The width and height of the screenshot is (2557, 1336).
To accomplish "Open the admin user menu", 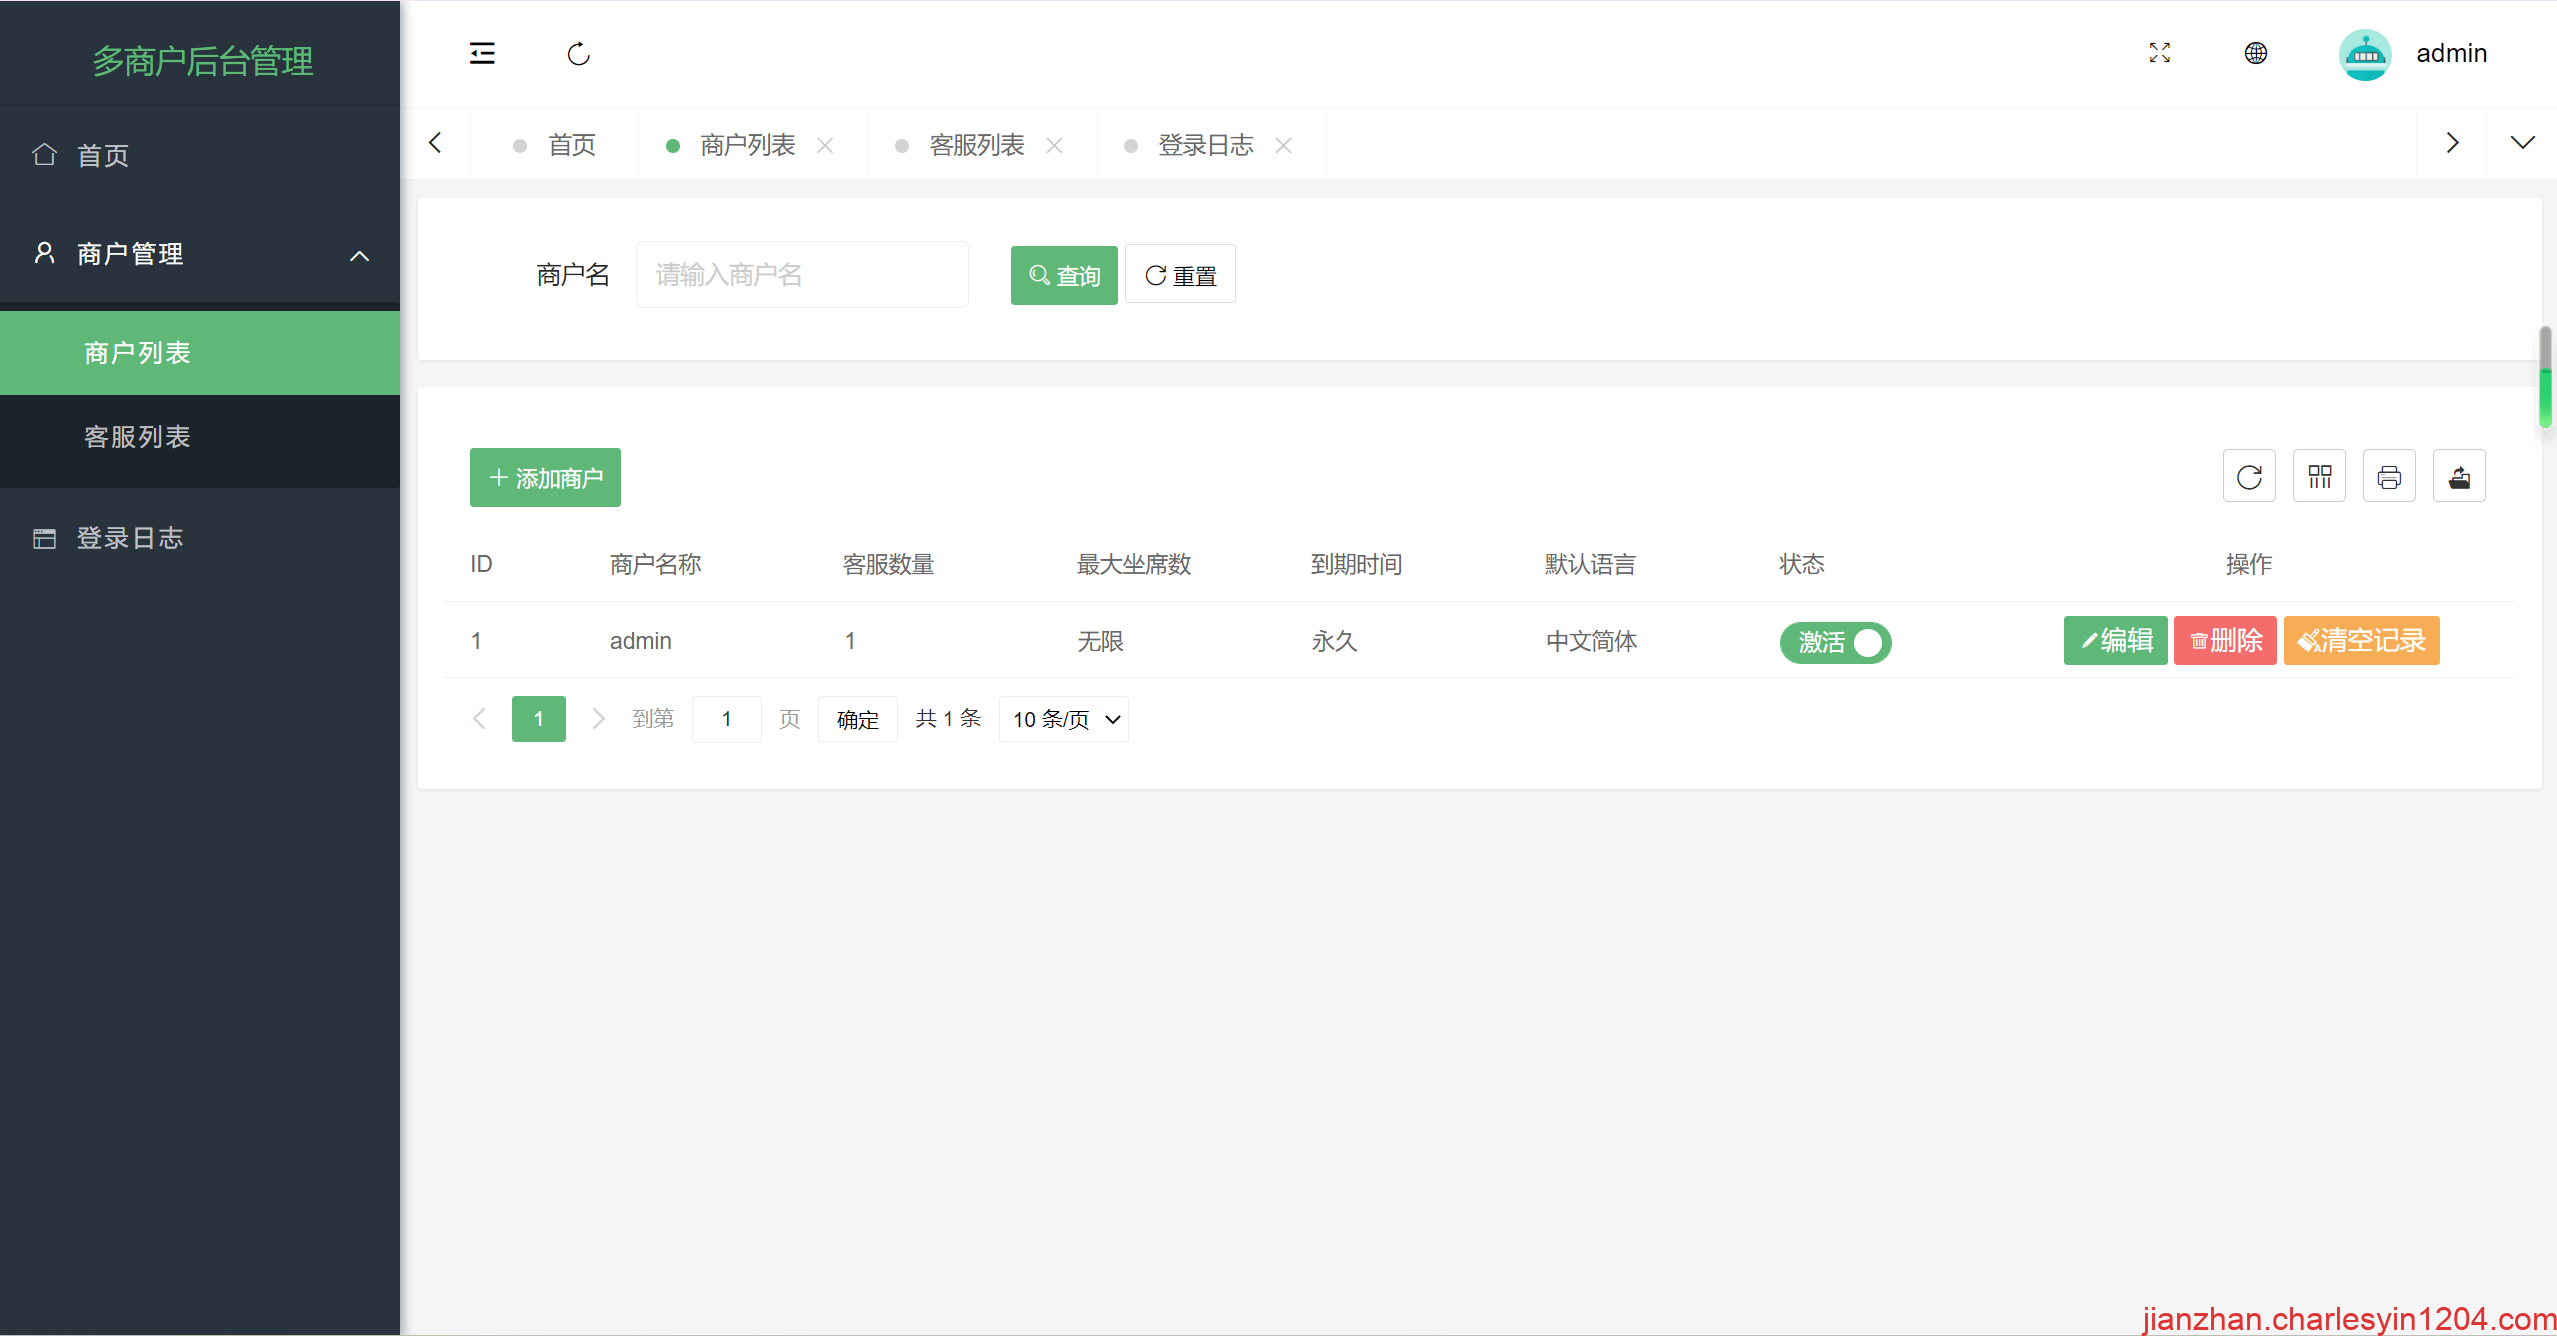I will (2451, 54).
